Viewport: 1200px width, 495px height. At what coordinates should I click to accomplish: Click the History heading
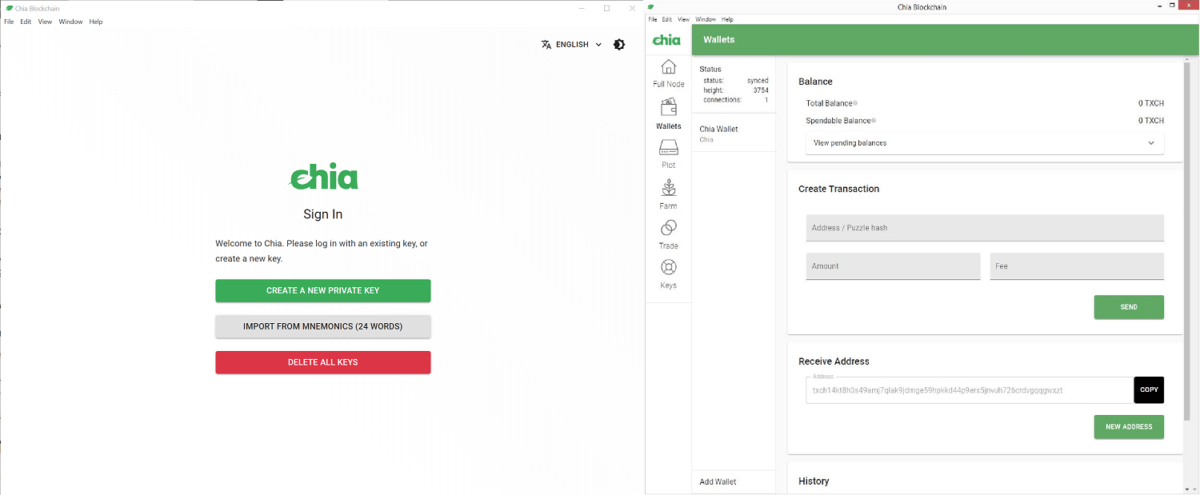pos(814,481)
